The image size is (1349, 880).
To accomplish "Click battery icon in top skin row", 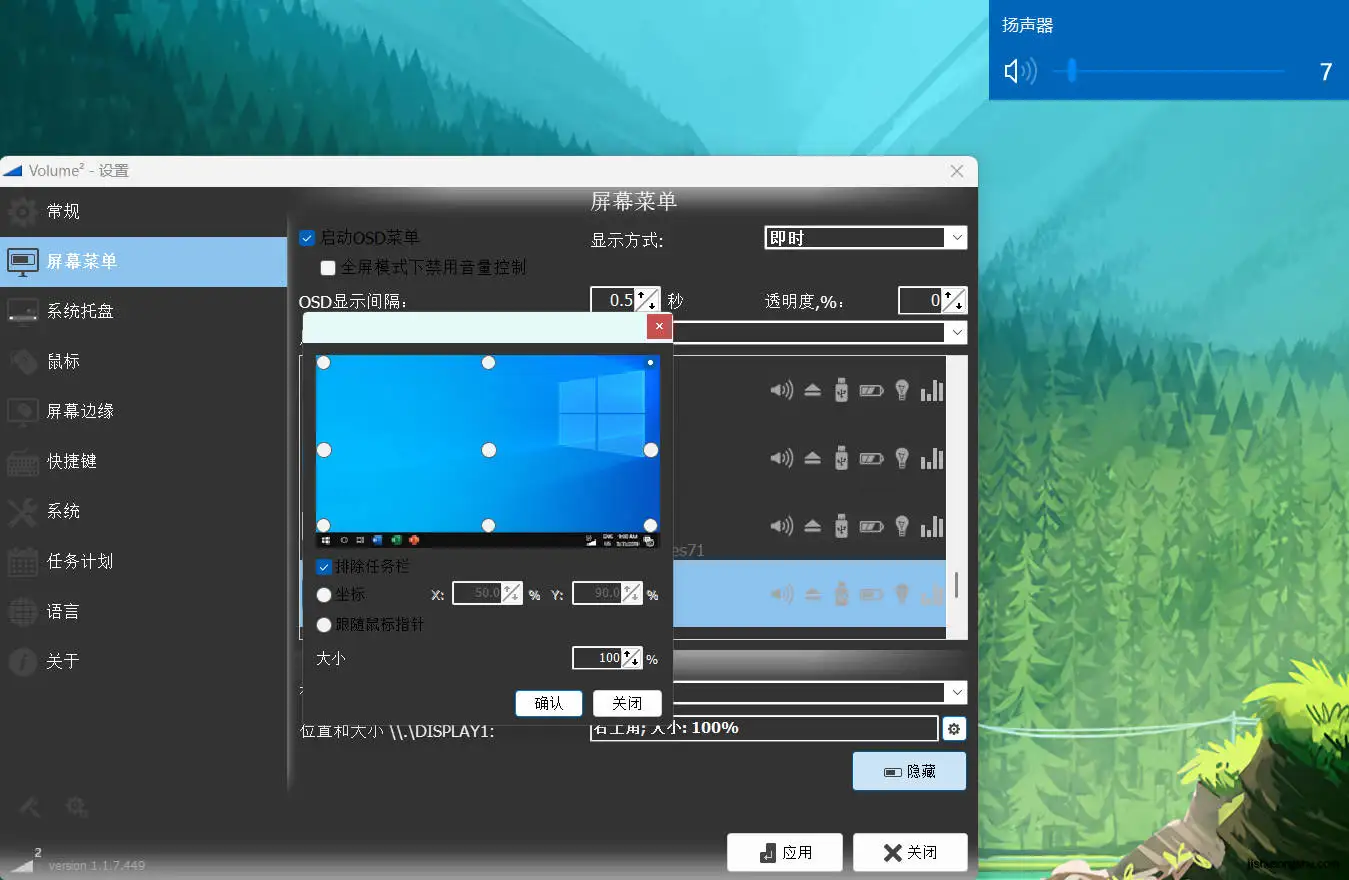I will click(871, 390).
